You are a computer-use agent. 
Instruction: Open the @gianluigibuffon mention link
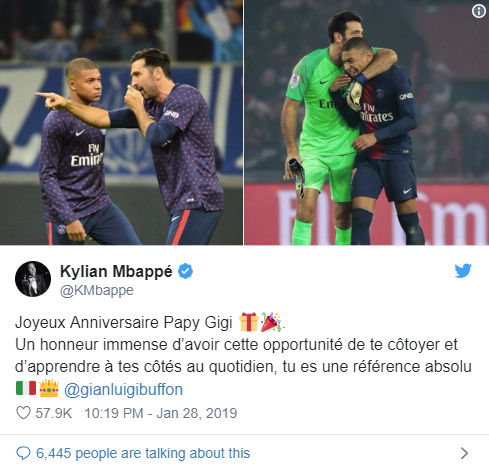coord(123,389)
